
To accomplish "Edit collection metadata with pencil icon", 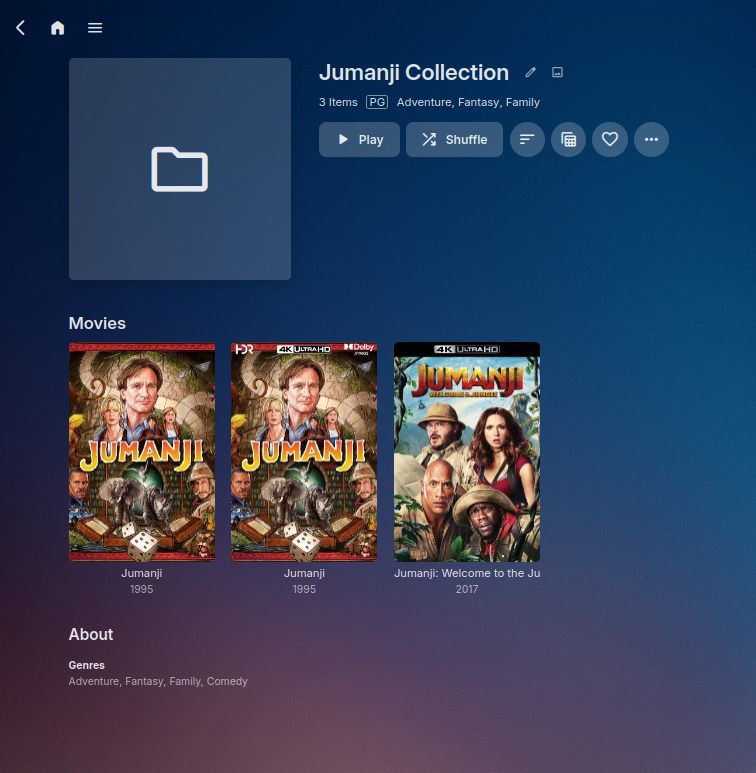I will [530, 72].
